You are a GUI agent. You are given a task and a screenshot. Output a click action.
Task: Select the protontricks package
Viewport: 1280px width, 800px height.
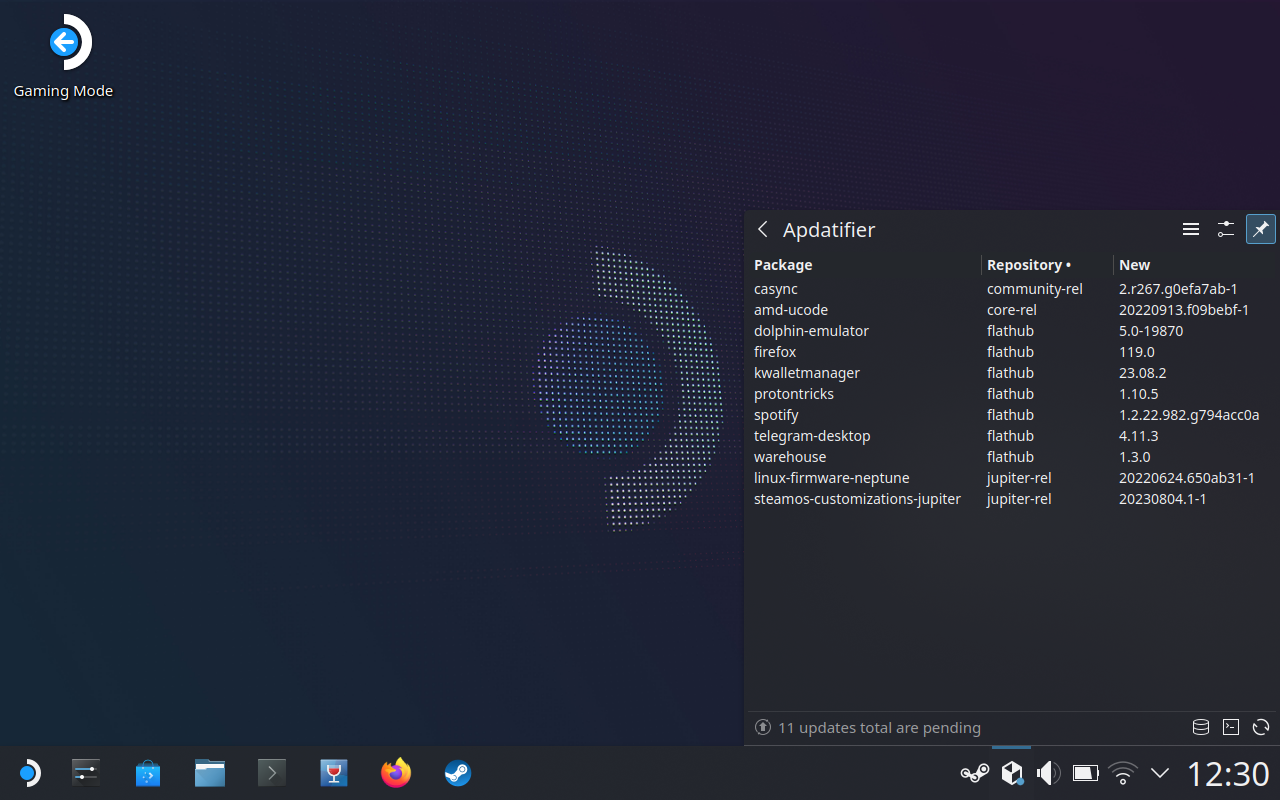(x=1012, y=394)
